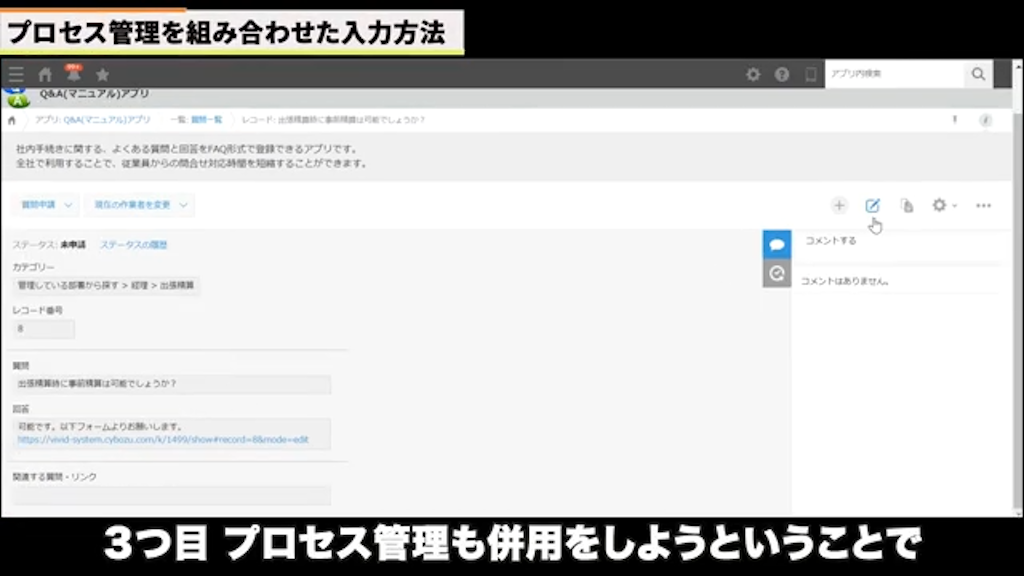Click the mobile view icon
The width and height of the screenshot is (1024, 576).
pos(812,73)
